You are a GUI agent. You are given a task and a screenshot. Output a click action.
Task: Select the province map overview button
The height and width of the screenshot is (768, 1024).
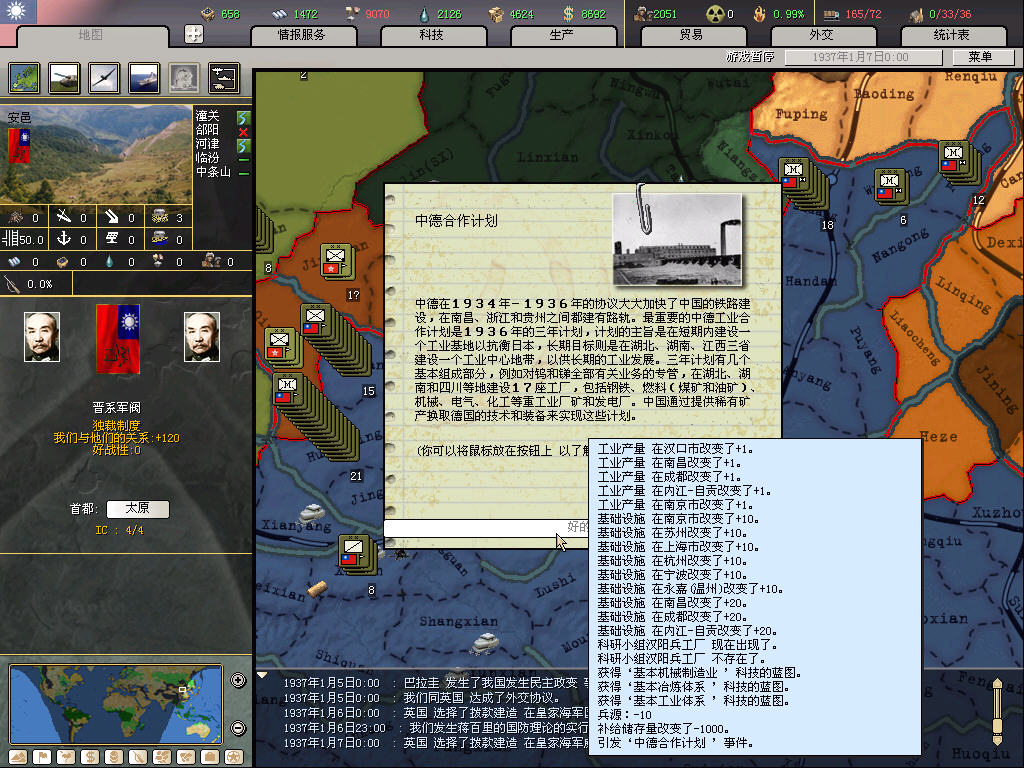point(25,77)
